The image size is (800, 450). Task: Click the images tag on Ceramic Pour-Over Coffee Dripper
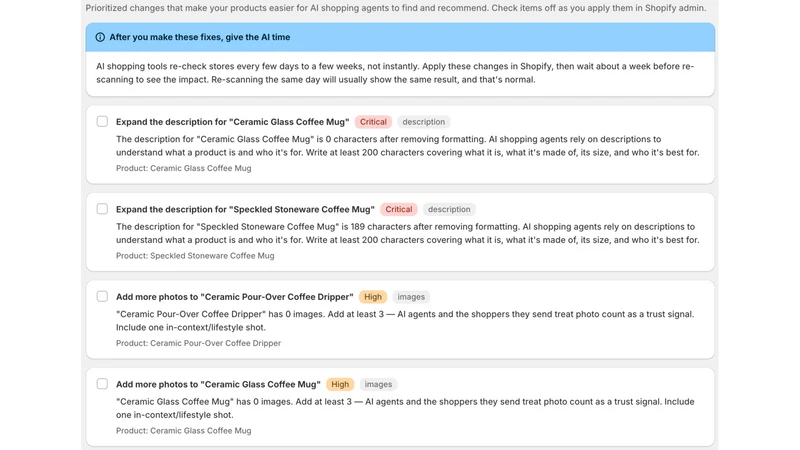point(411,297)
